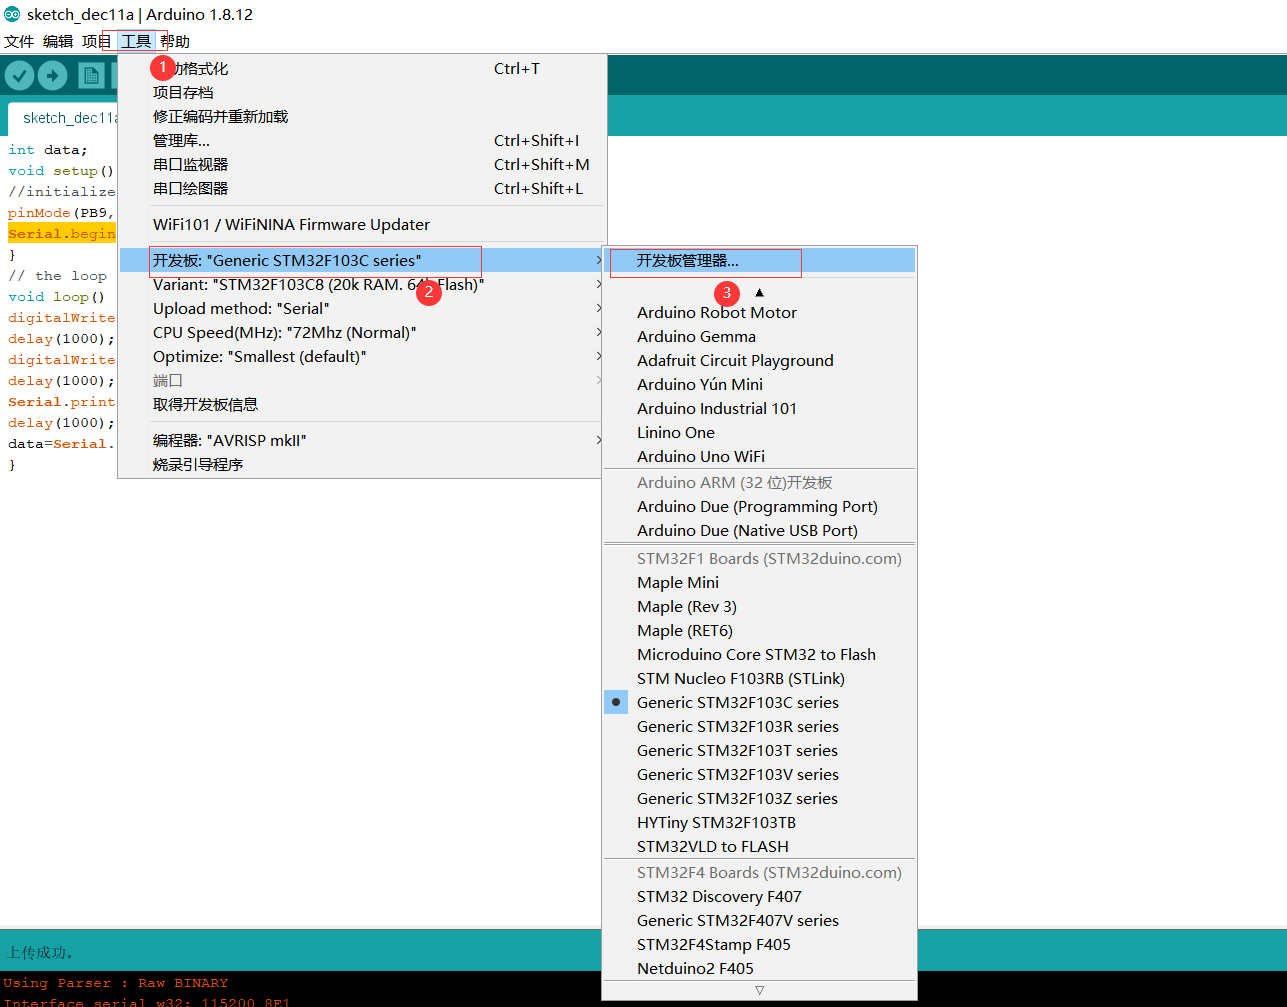This screenshot has height=1007, width=1287.
Task: Expand the Upload method Serial submenu
Action: (598, 308)
